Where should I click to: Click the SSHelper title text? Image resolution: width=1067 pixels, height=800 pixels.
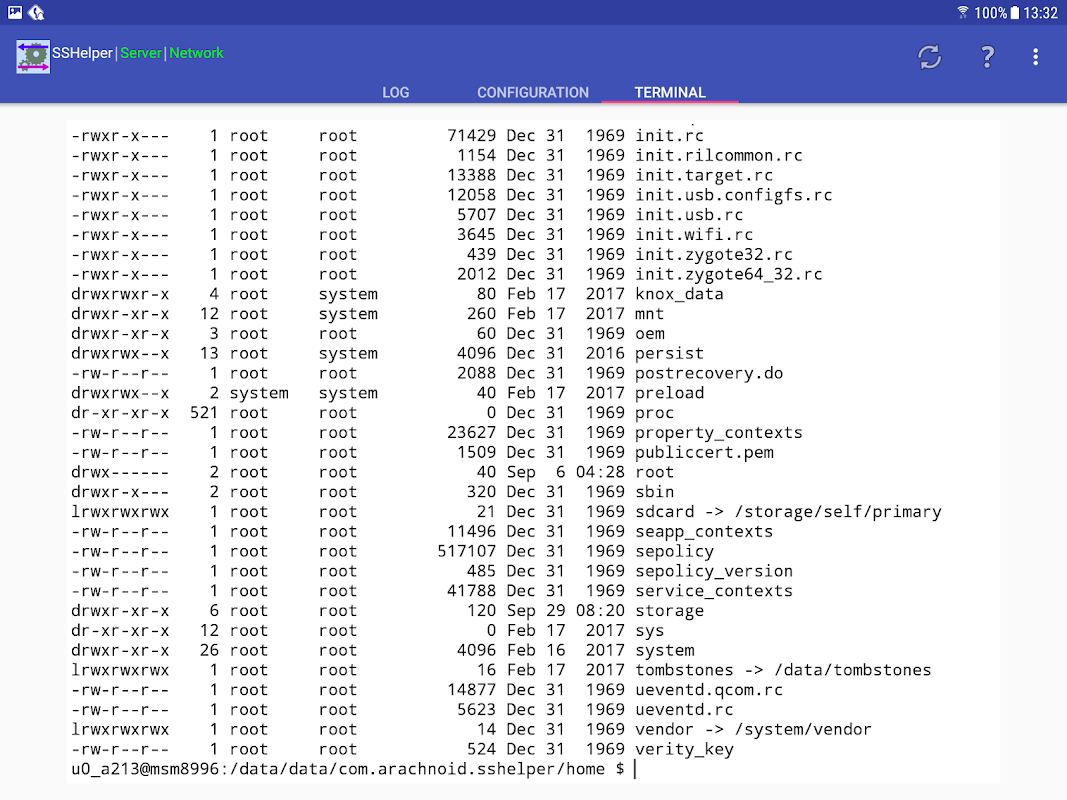(x=82, y=53)
